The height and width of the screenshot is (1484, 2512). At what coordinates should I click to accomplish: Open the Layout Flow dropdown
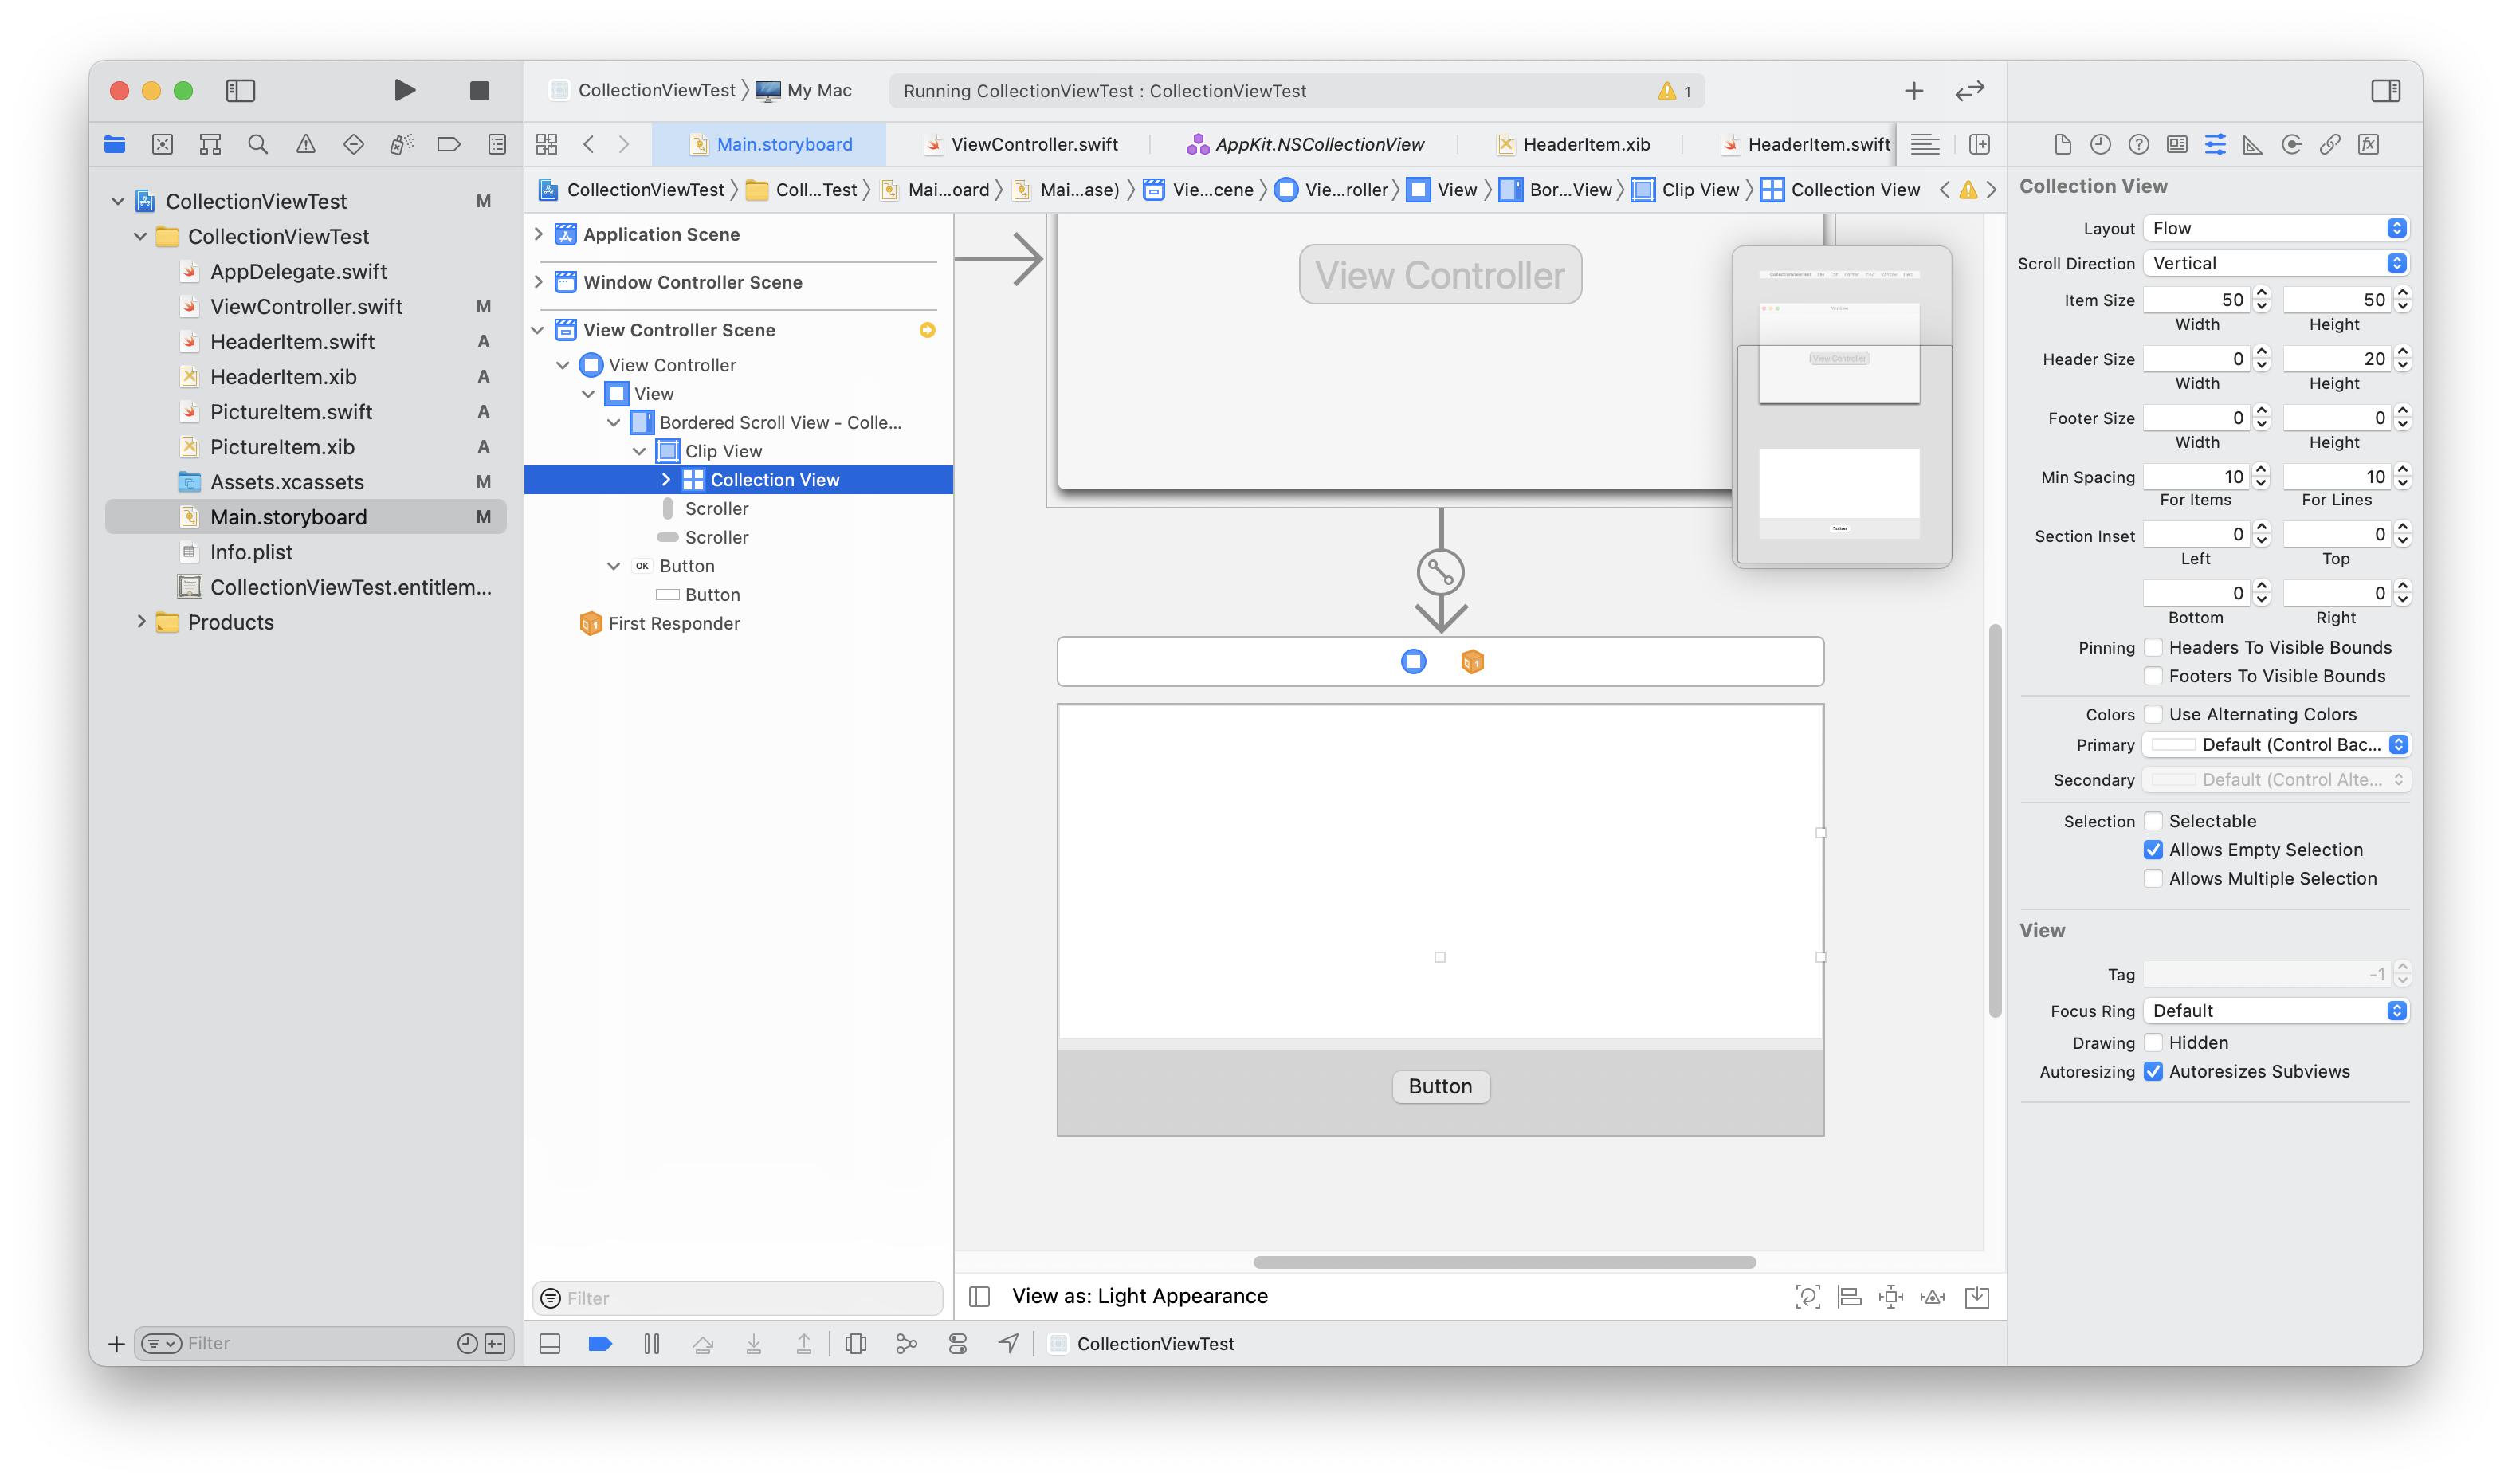[2274, 229]
